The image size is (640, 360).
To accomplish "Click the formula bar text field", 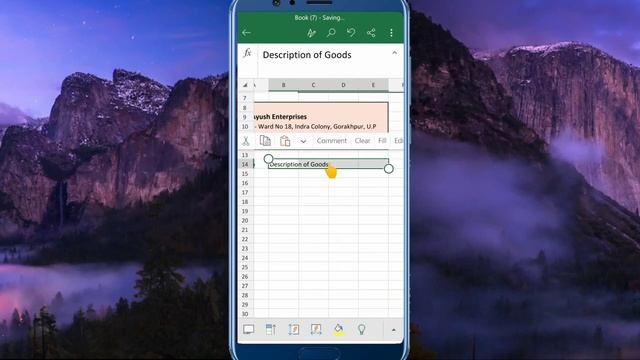I will (x=324, y=55).
